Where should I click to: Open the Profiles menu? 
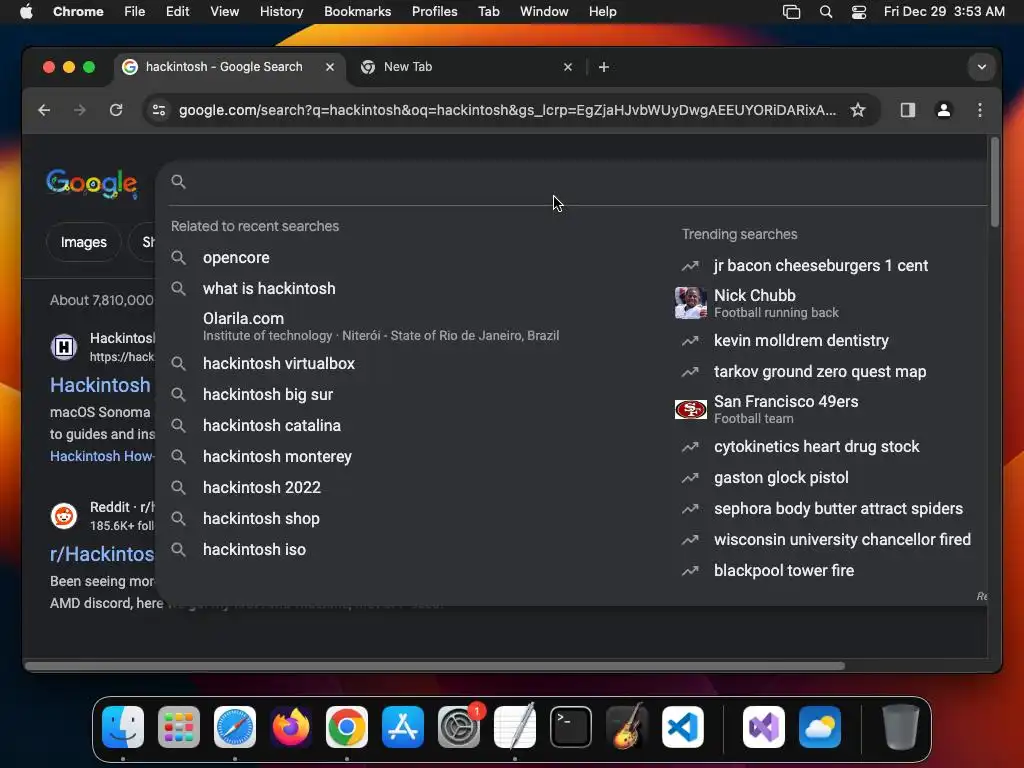coord(434,12)
